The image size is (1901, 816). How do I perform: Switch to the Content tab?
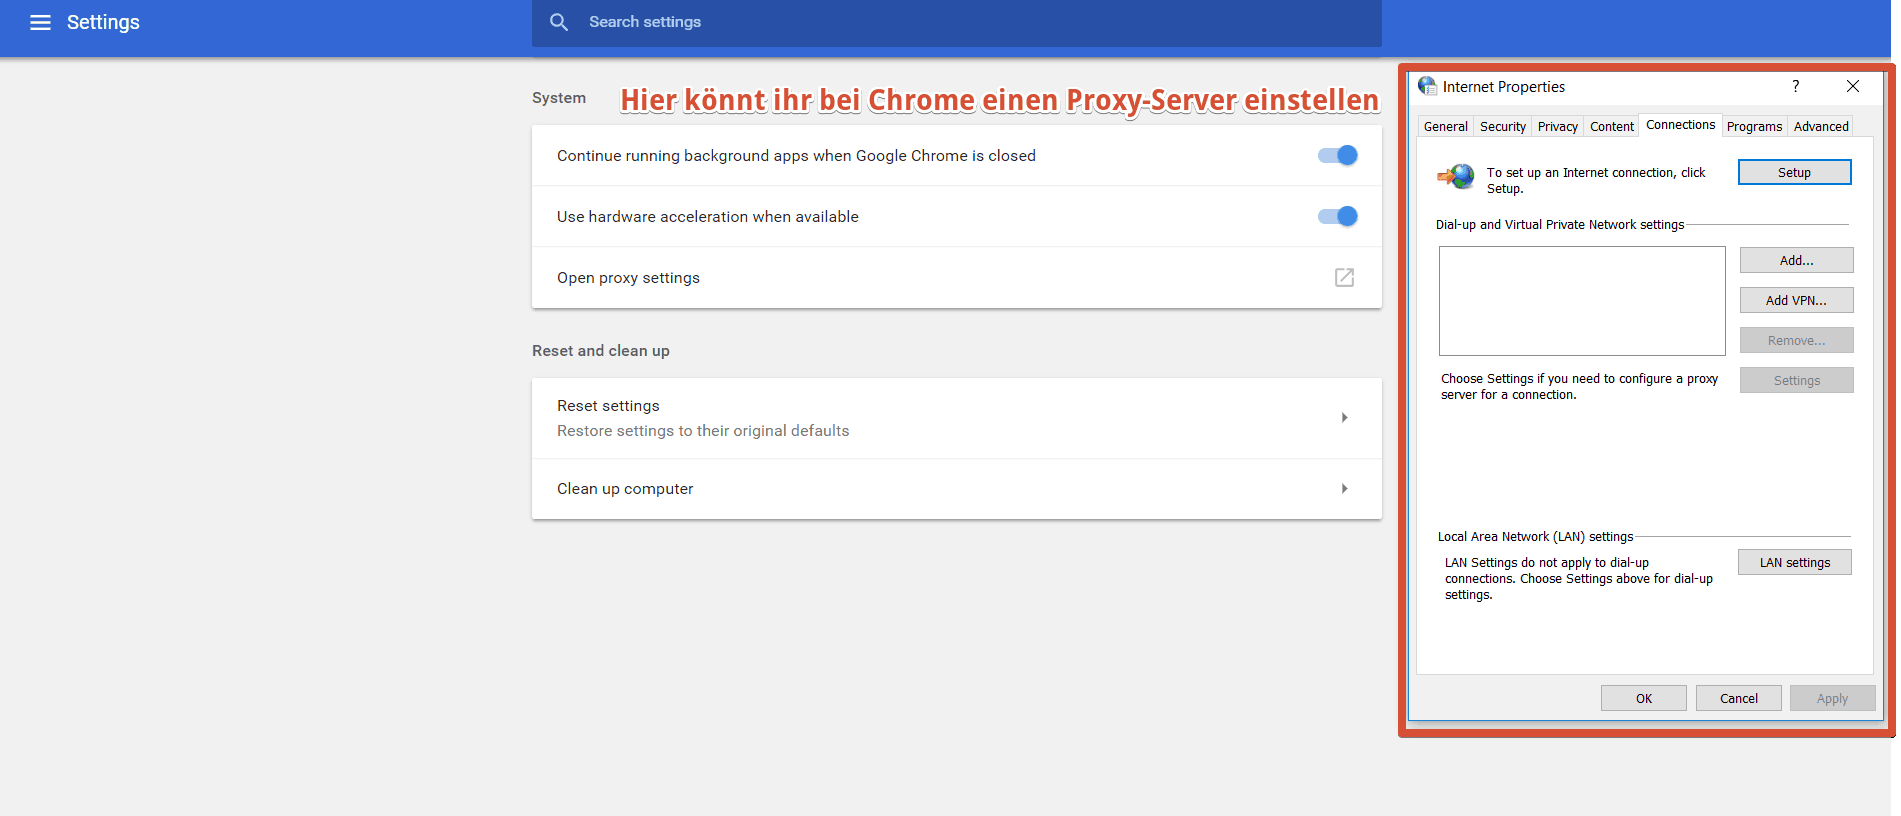click(1612, 127)
